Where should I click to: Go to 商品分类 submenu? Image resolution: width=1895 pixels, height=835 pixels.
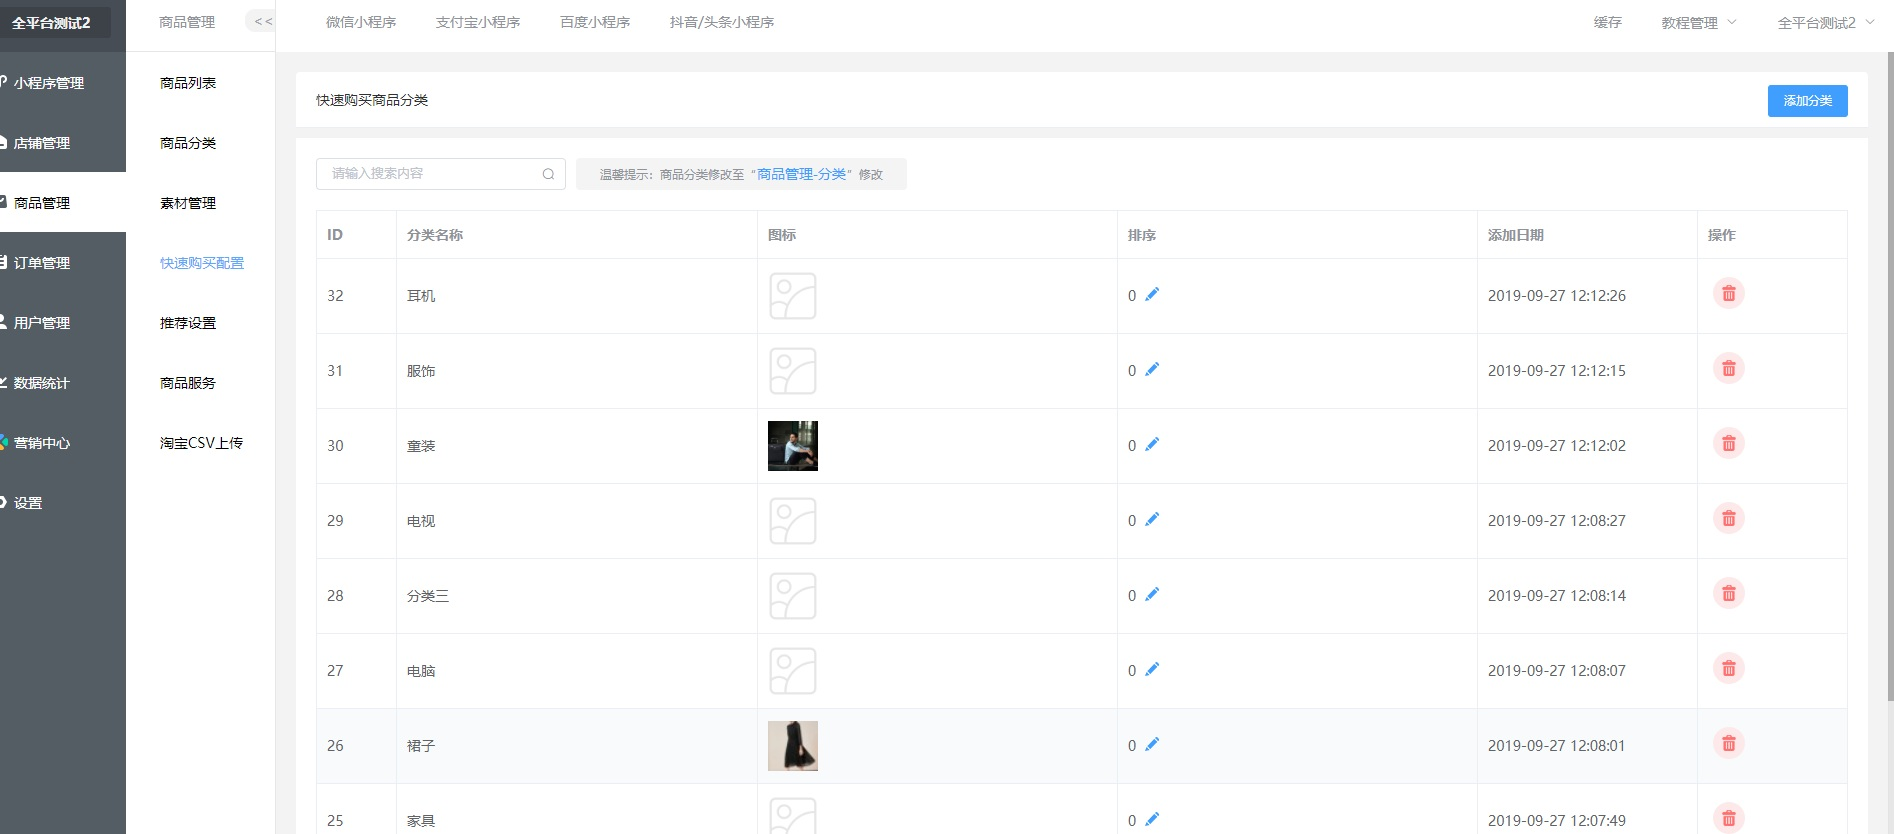click(x=188, y=143)
